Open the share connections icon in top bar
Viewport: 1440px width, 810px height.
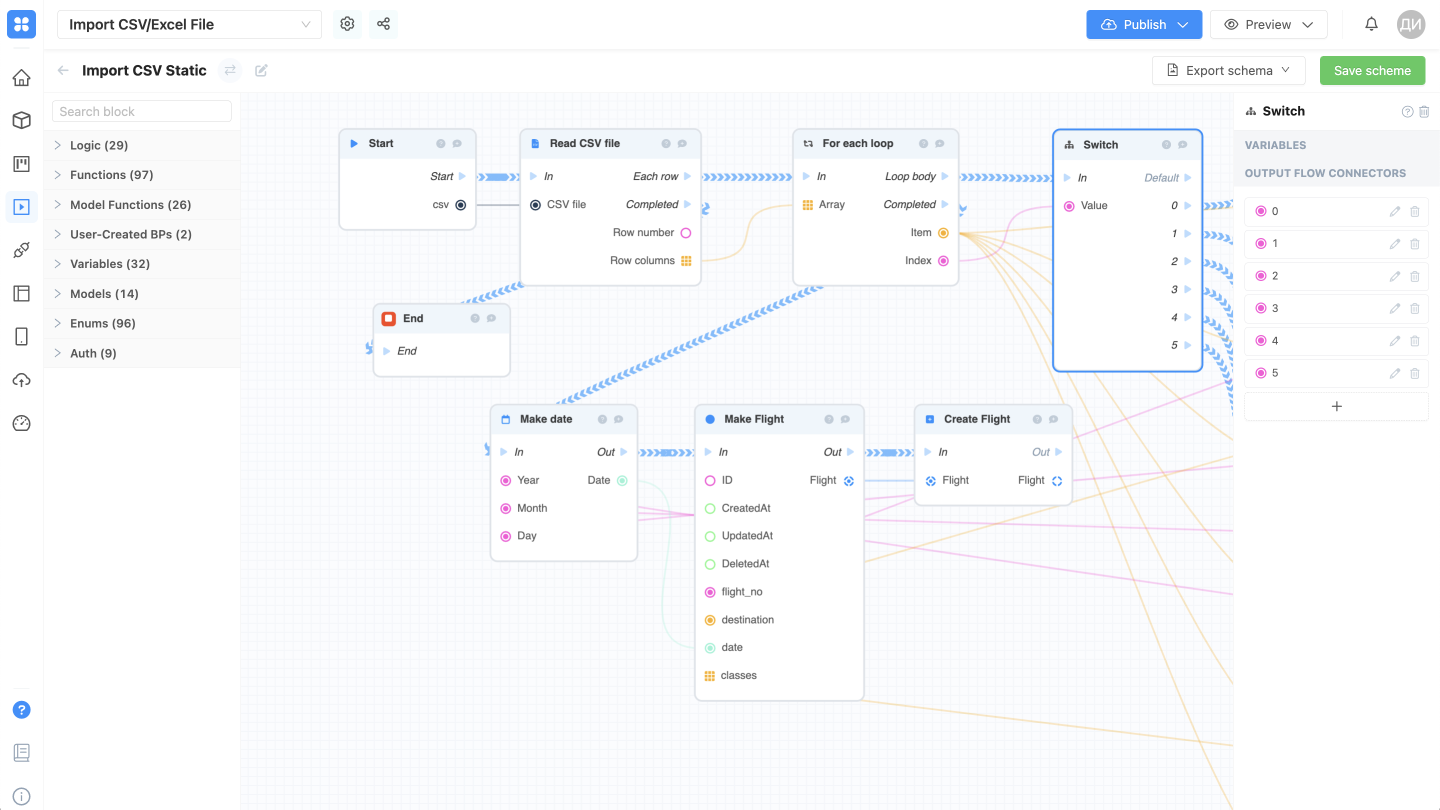point(383,24)
